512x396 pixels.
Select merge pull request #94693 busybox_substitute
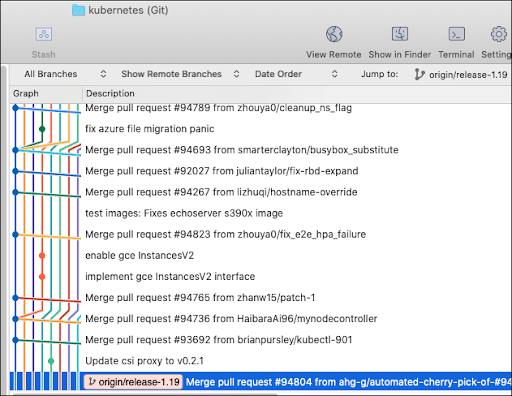pos(242,150)
